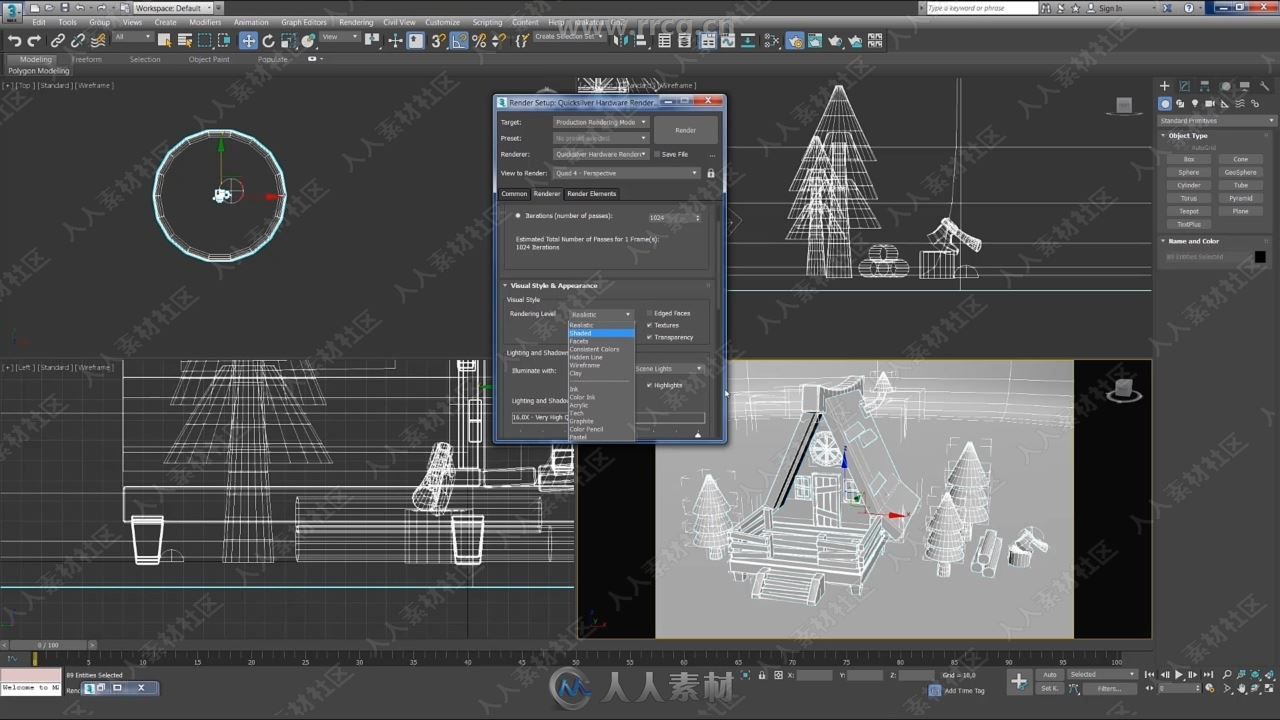This screenshot has width=1280, height=720.
Task: Toggle Percent Snap
Action: pos(479,41)
